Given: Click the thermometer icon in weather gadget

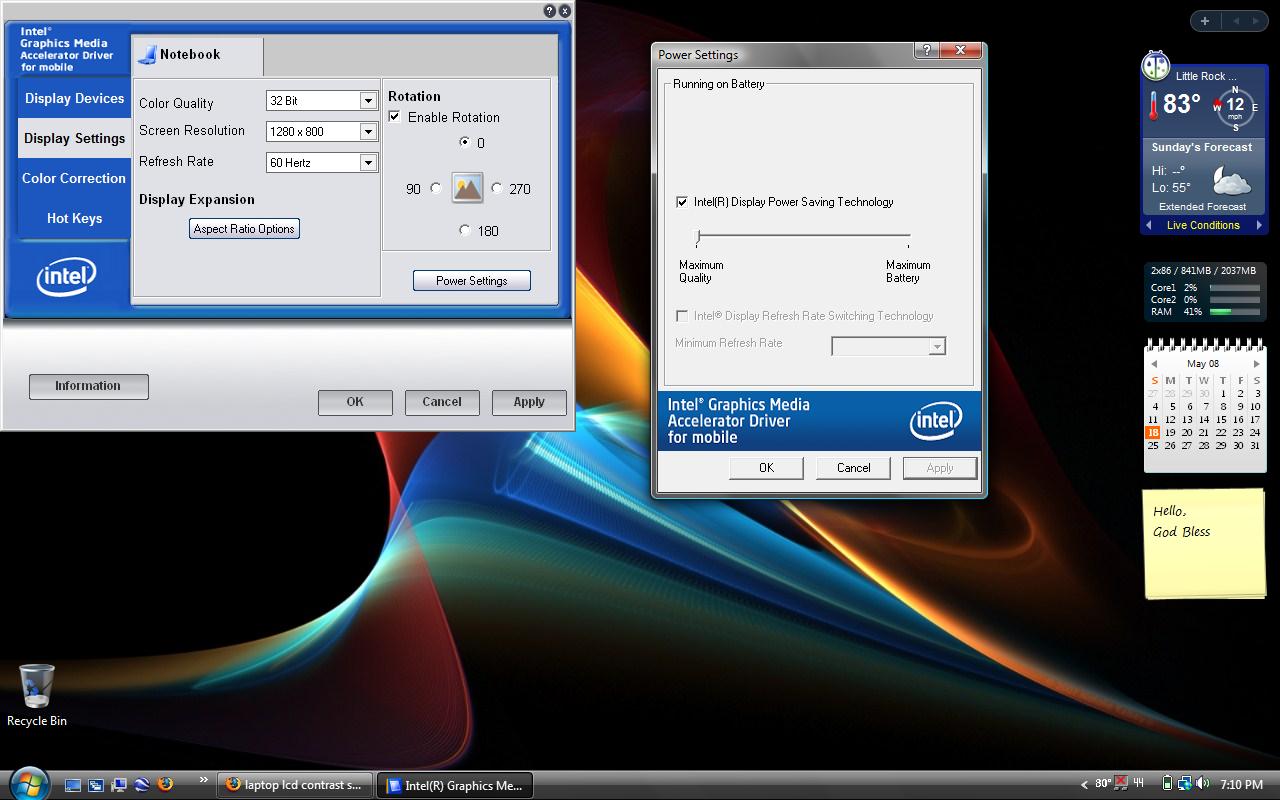Looking at the screenshot, I should [1153, 105].
